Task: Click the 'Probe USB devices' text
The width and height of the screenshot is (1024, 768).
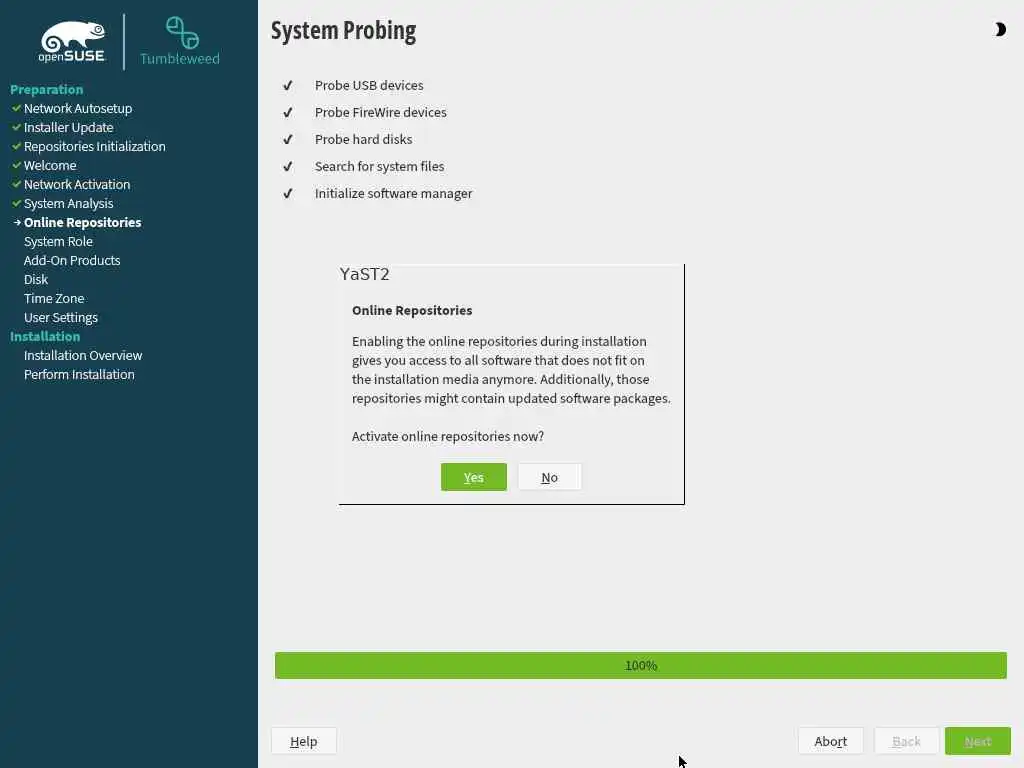Action: point(369,86)
